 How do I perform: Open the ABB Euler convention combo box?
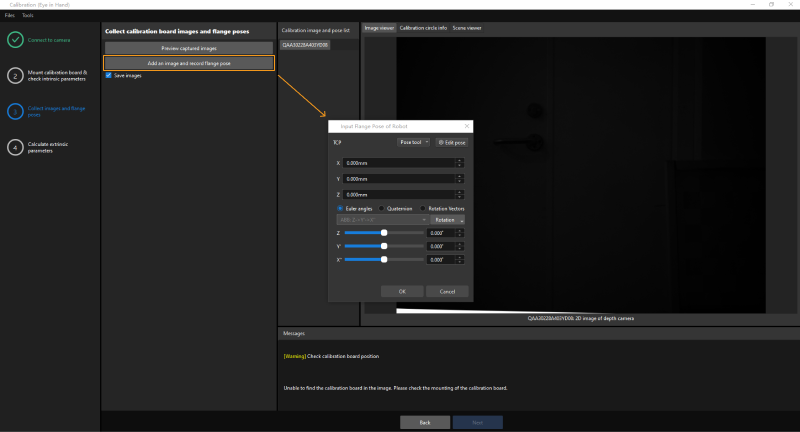[x=382, y=219]
